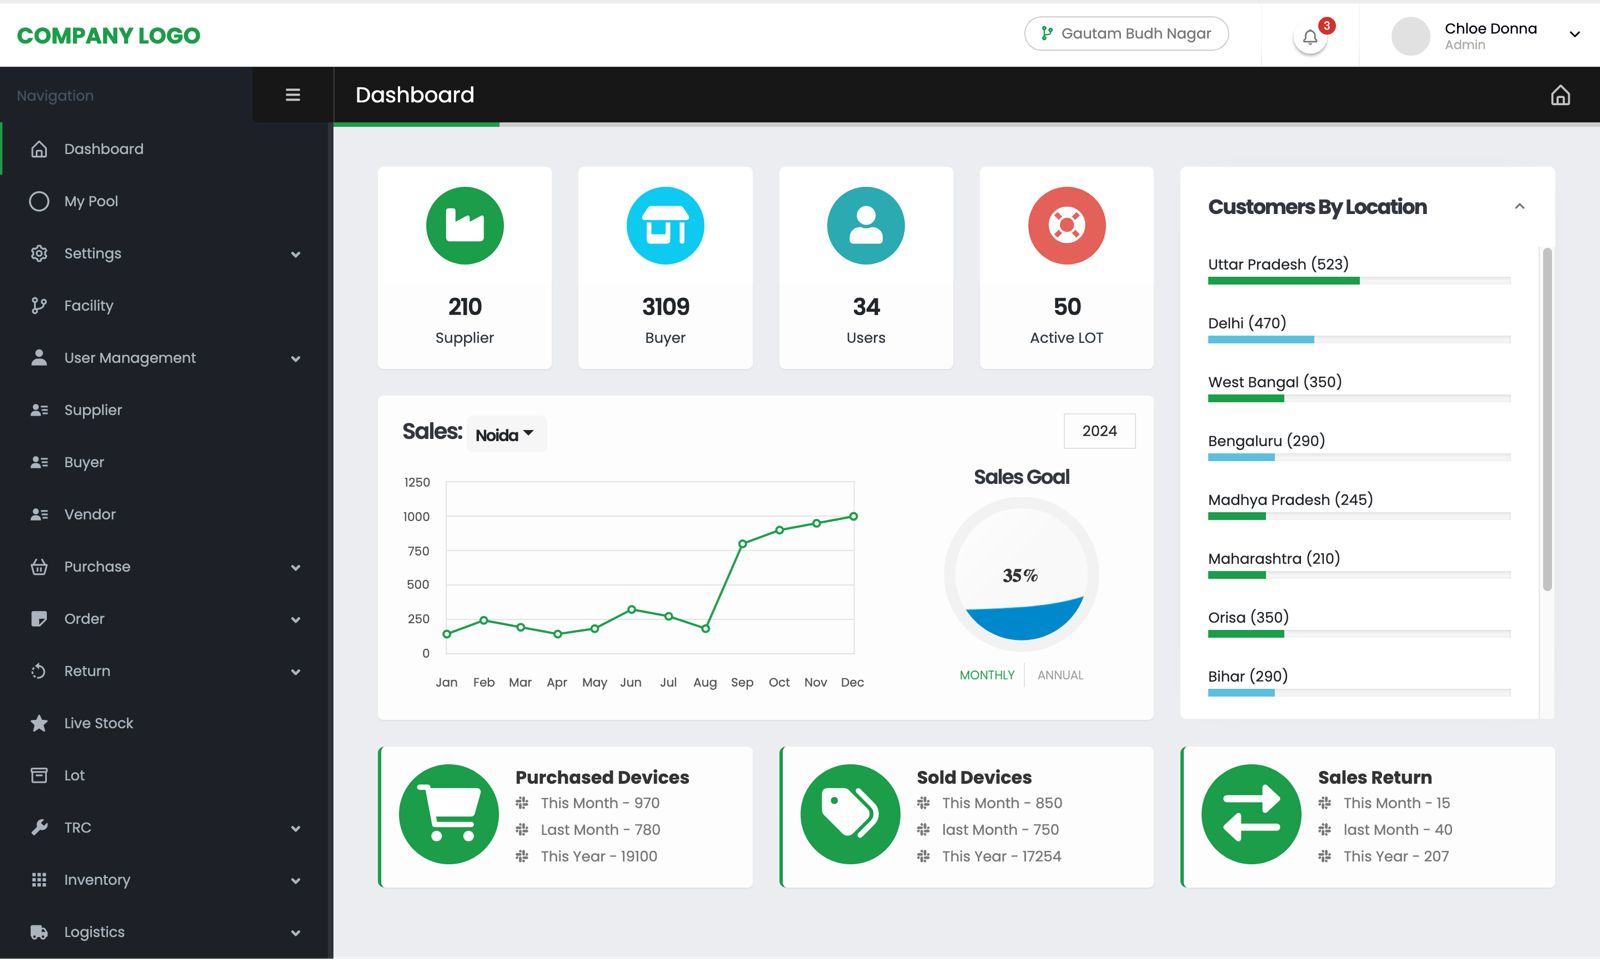The image size is (1600, 960).
Task: Go to Live Stock in navigation
Action: (98, 723)
